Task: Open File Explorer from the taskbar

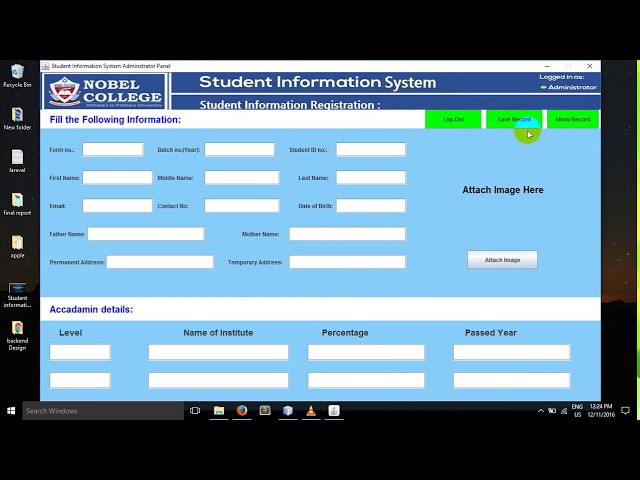Action: 219,411
